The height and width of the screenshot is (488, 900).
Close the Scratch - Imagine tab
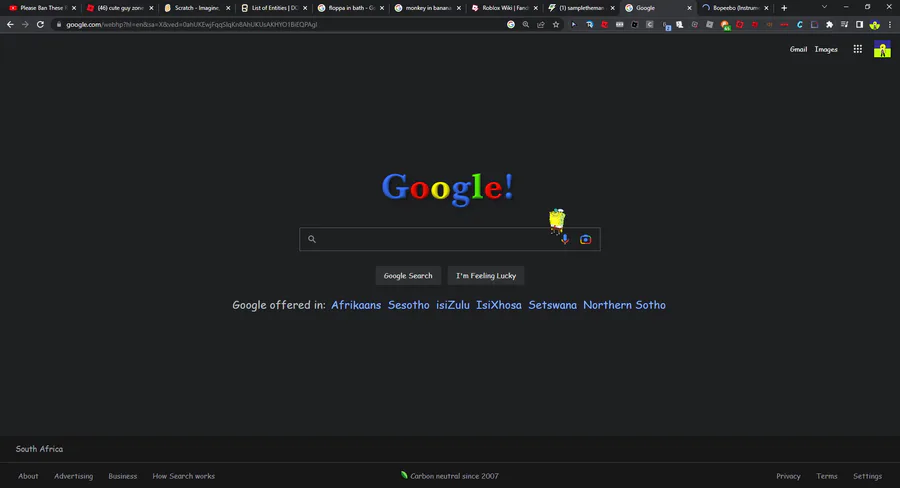tap(228, 8)
